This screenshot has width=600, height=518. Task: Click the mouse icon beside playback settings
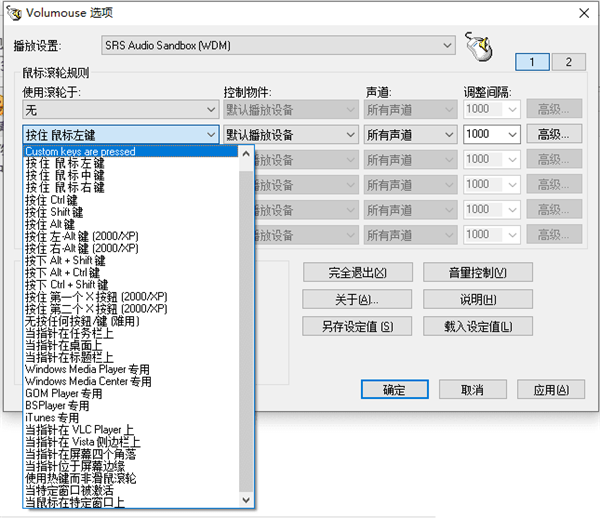(x=481, y=46)
